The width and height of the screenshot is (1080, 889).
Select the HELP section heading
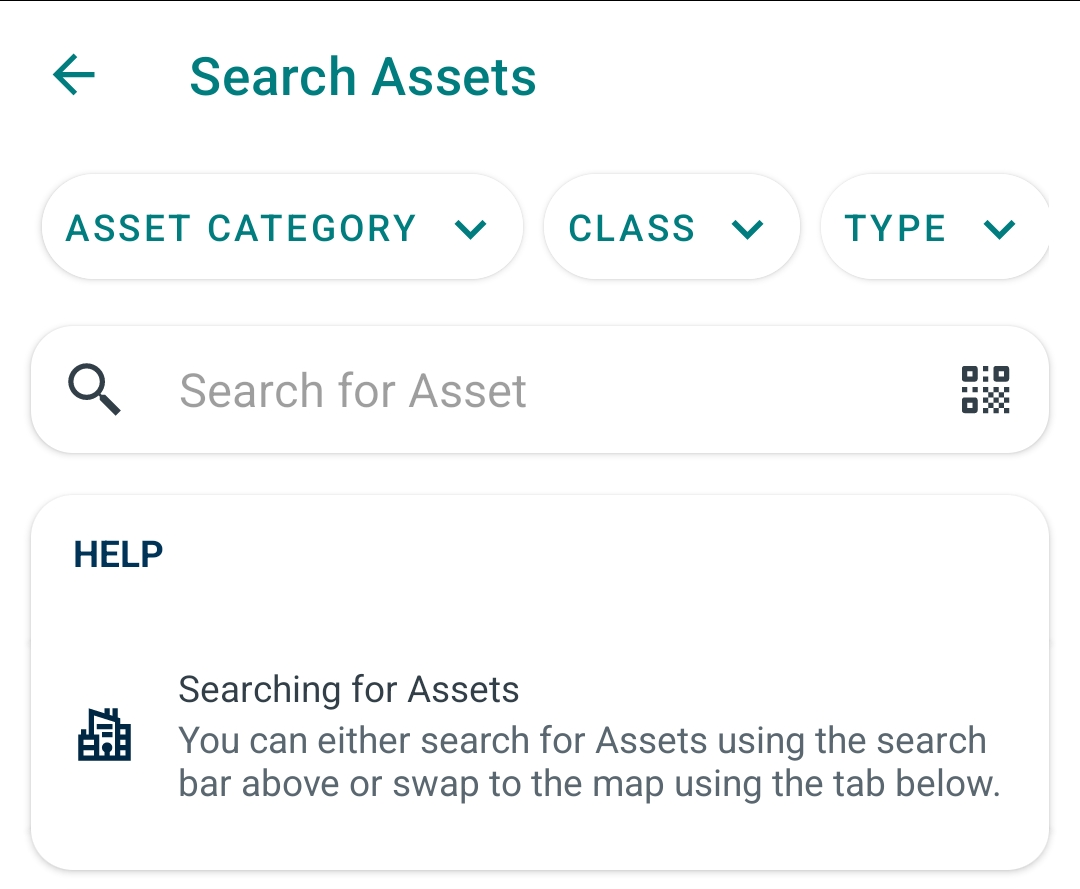118,554
